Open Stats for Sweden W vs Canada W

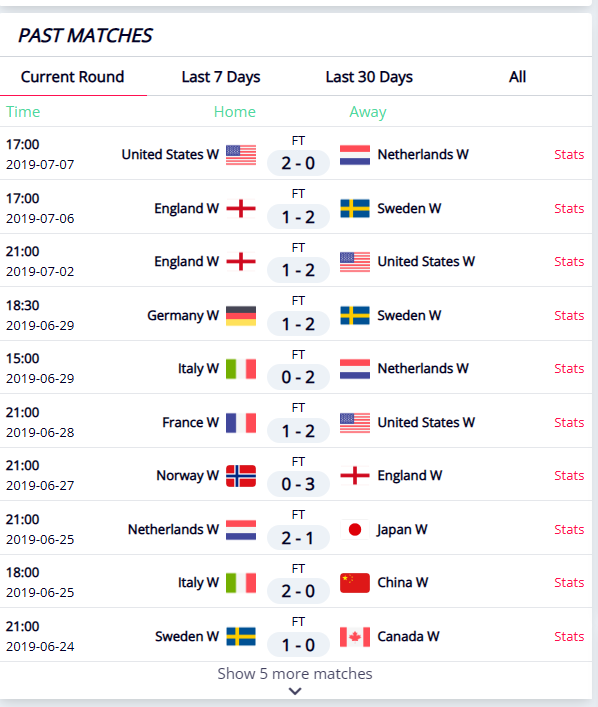[x=569, y=636]
